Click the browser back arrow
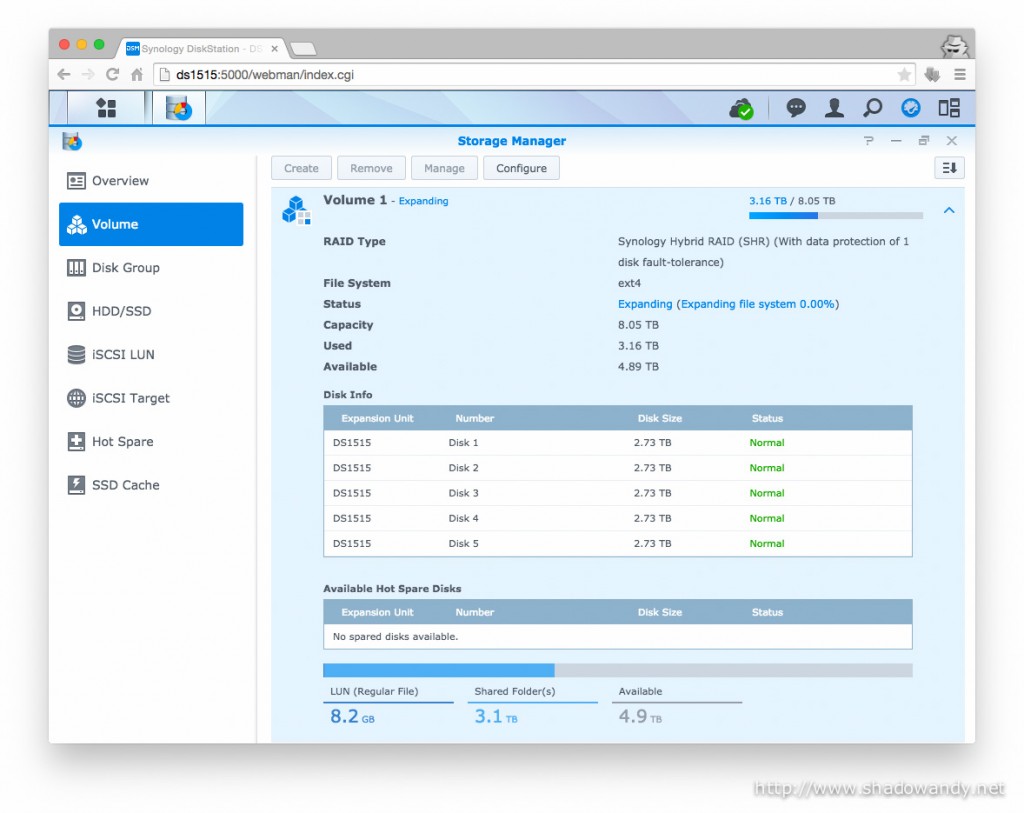Viewport: 1024px width, 813px height. pos(63,74)
